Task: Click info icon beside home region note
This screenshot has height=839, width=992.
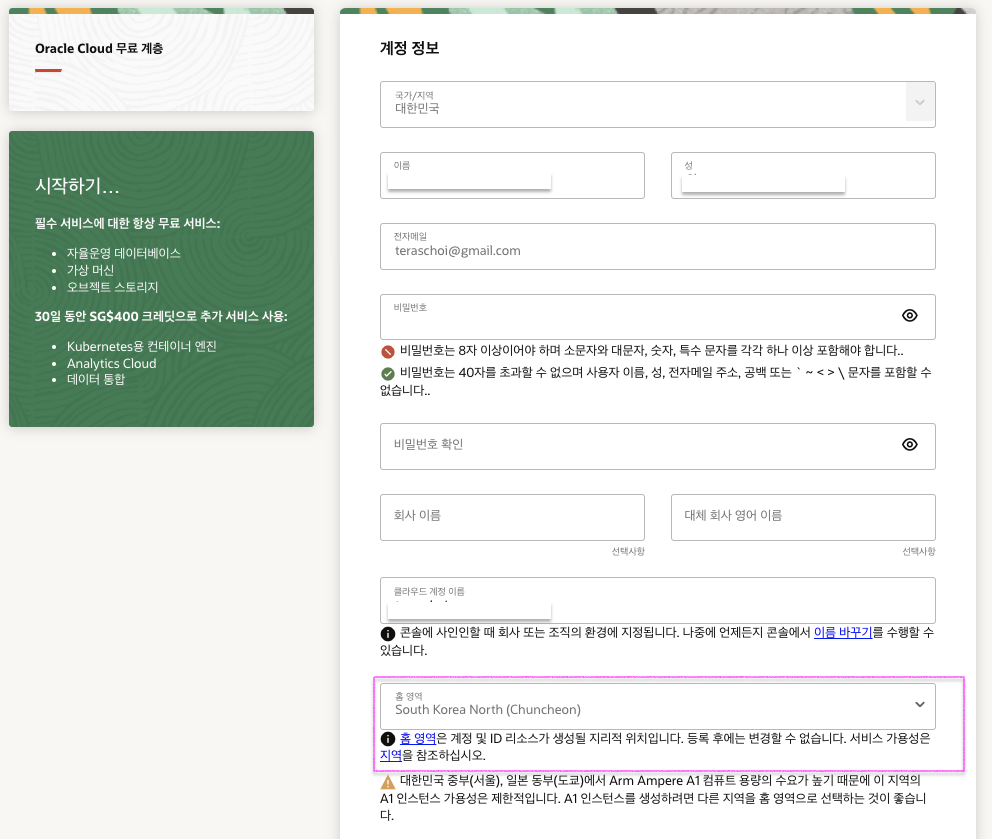Action: coord(388,739)
